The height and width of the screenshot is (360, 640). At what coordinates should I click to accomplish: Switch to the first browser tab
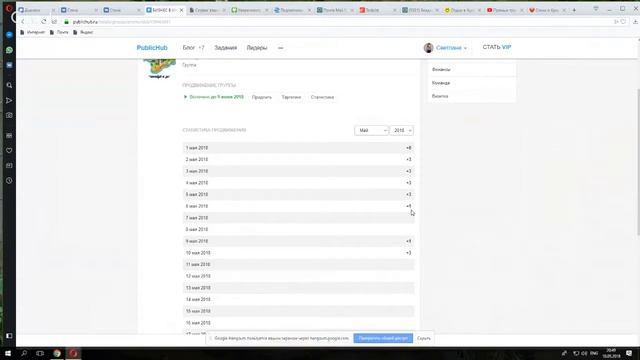click(36, 10)
